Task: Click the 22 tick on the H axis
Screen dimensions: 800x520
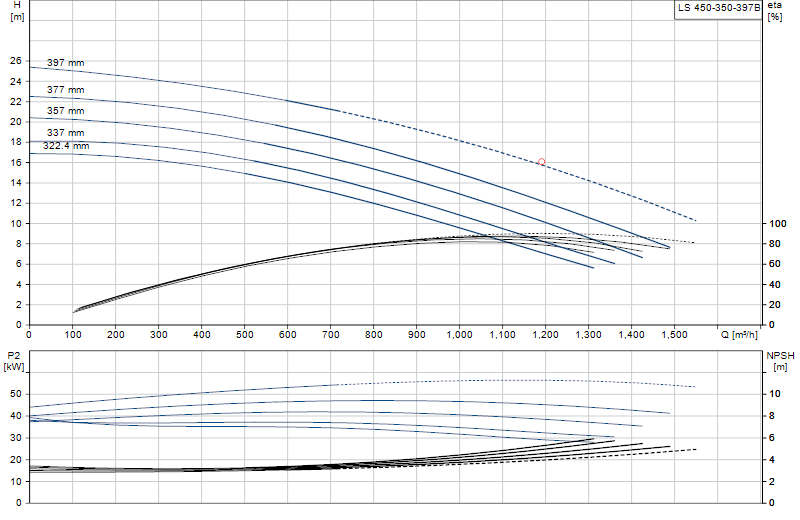Action: pyautogui.click(x=16, y=102)
